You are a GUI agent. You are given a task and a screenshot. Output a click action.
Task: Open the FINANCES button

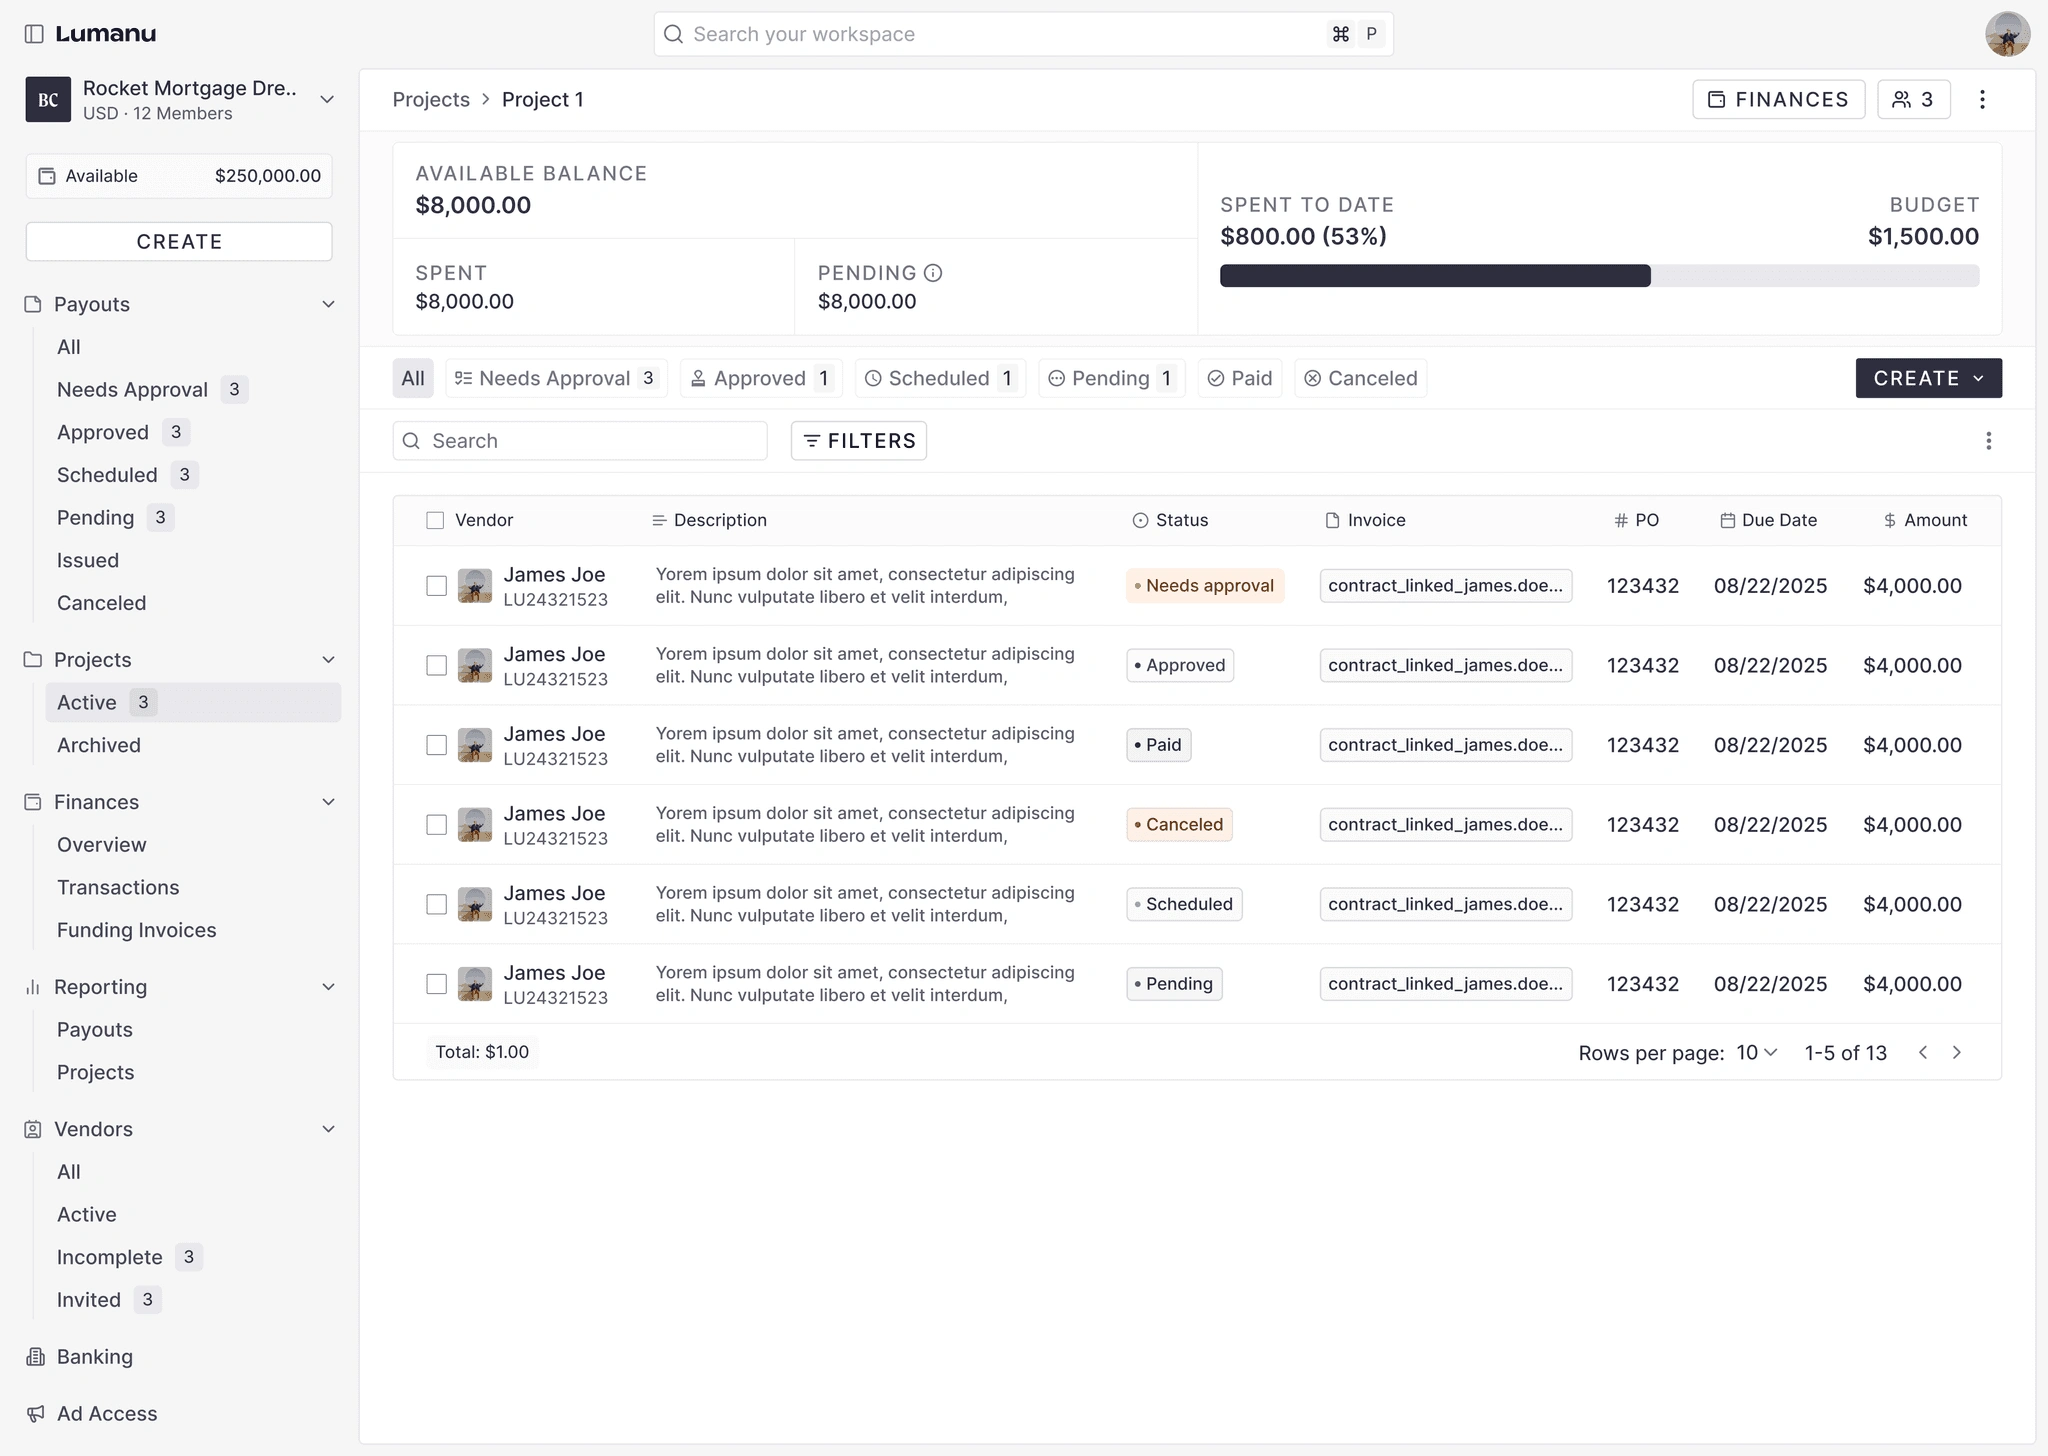tap(1778, 100)
